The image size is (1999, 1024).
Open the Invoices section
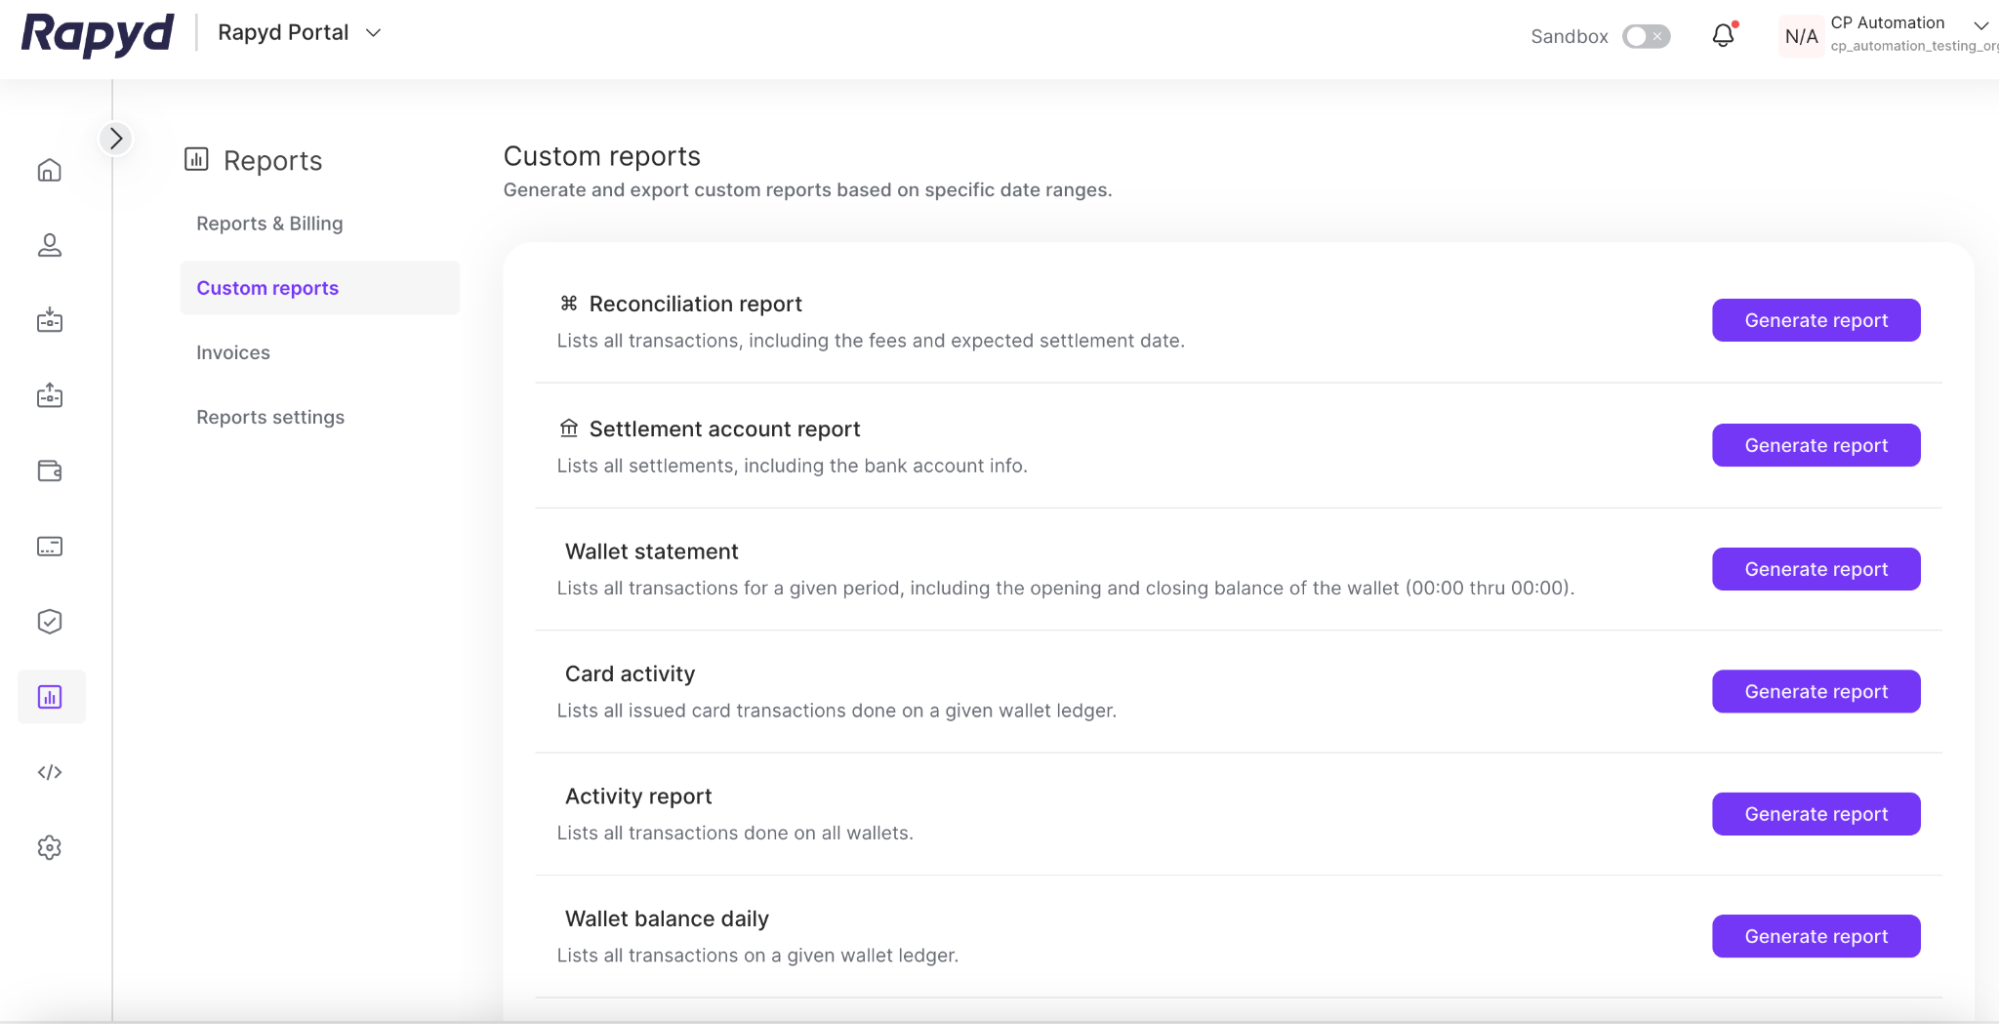tap(232, 352)
